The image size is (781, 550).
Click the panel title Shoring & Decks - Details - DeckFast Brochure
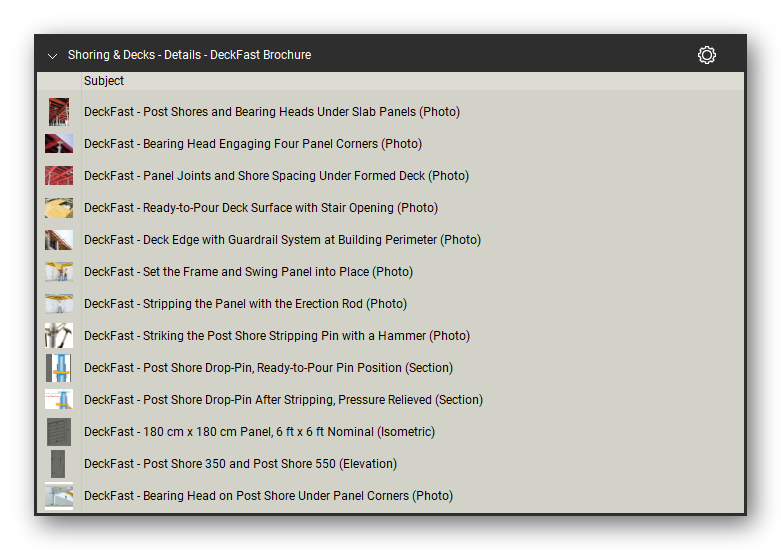(189, 55)
